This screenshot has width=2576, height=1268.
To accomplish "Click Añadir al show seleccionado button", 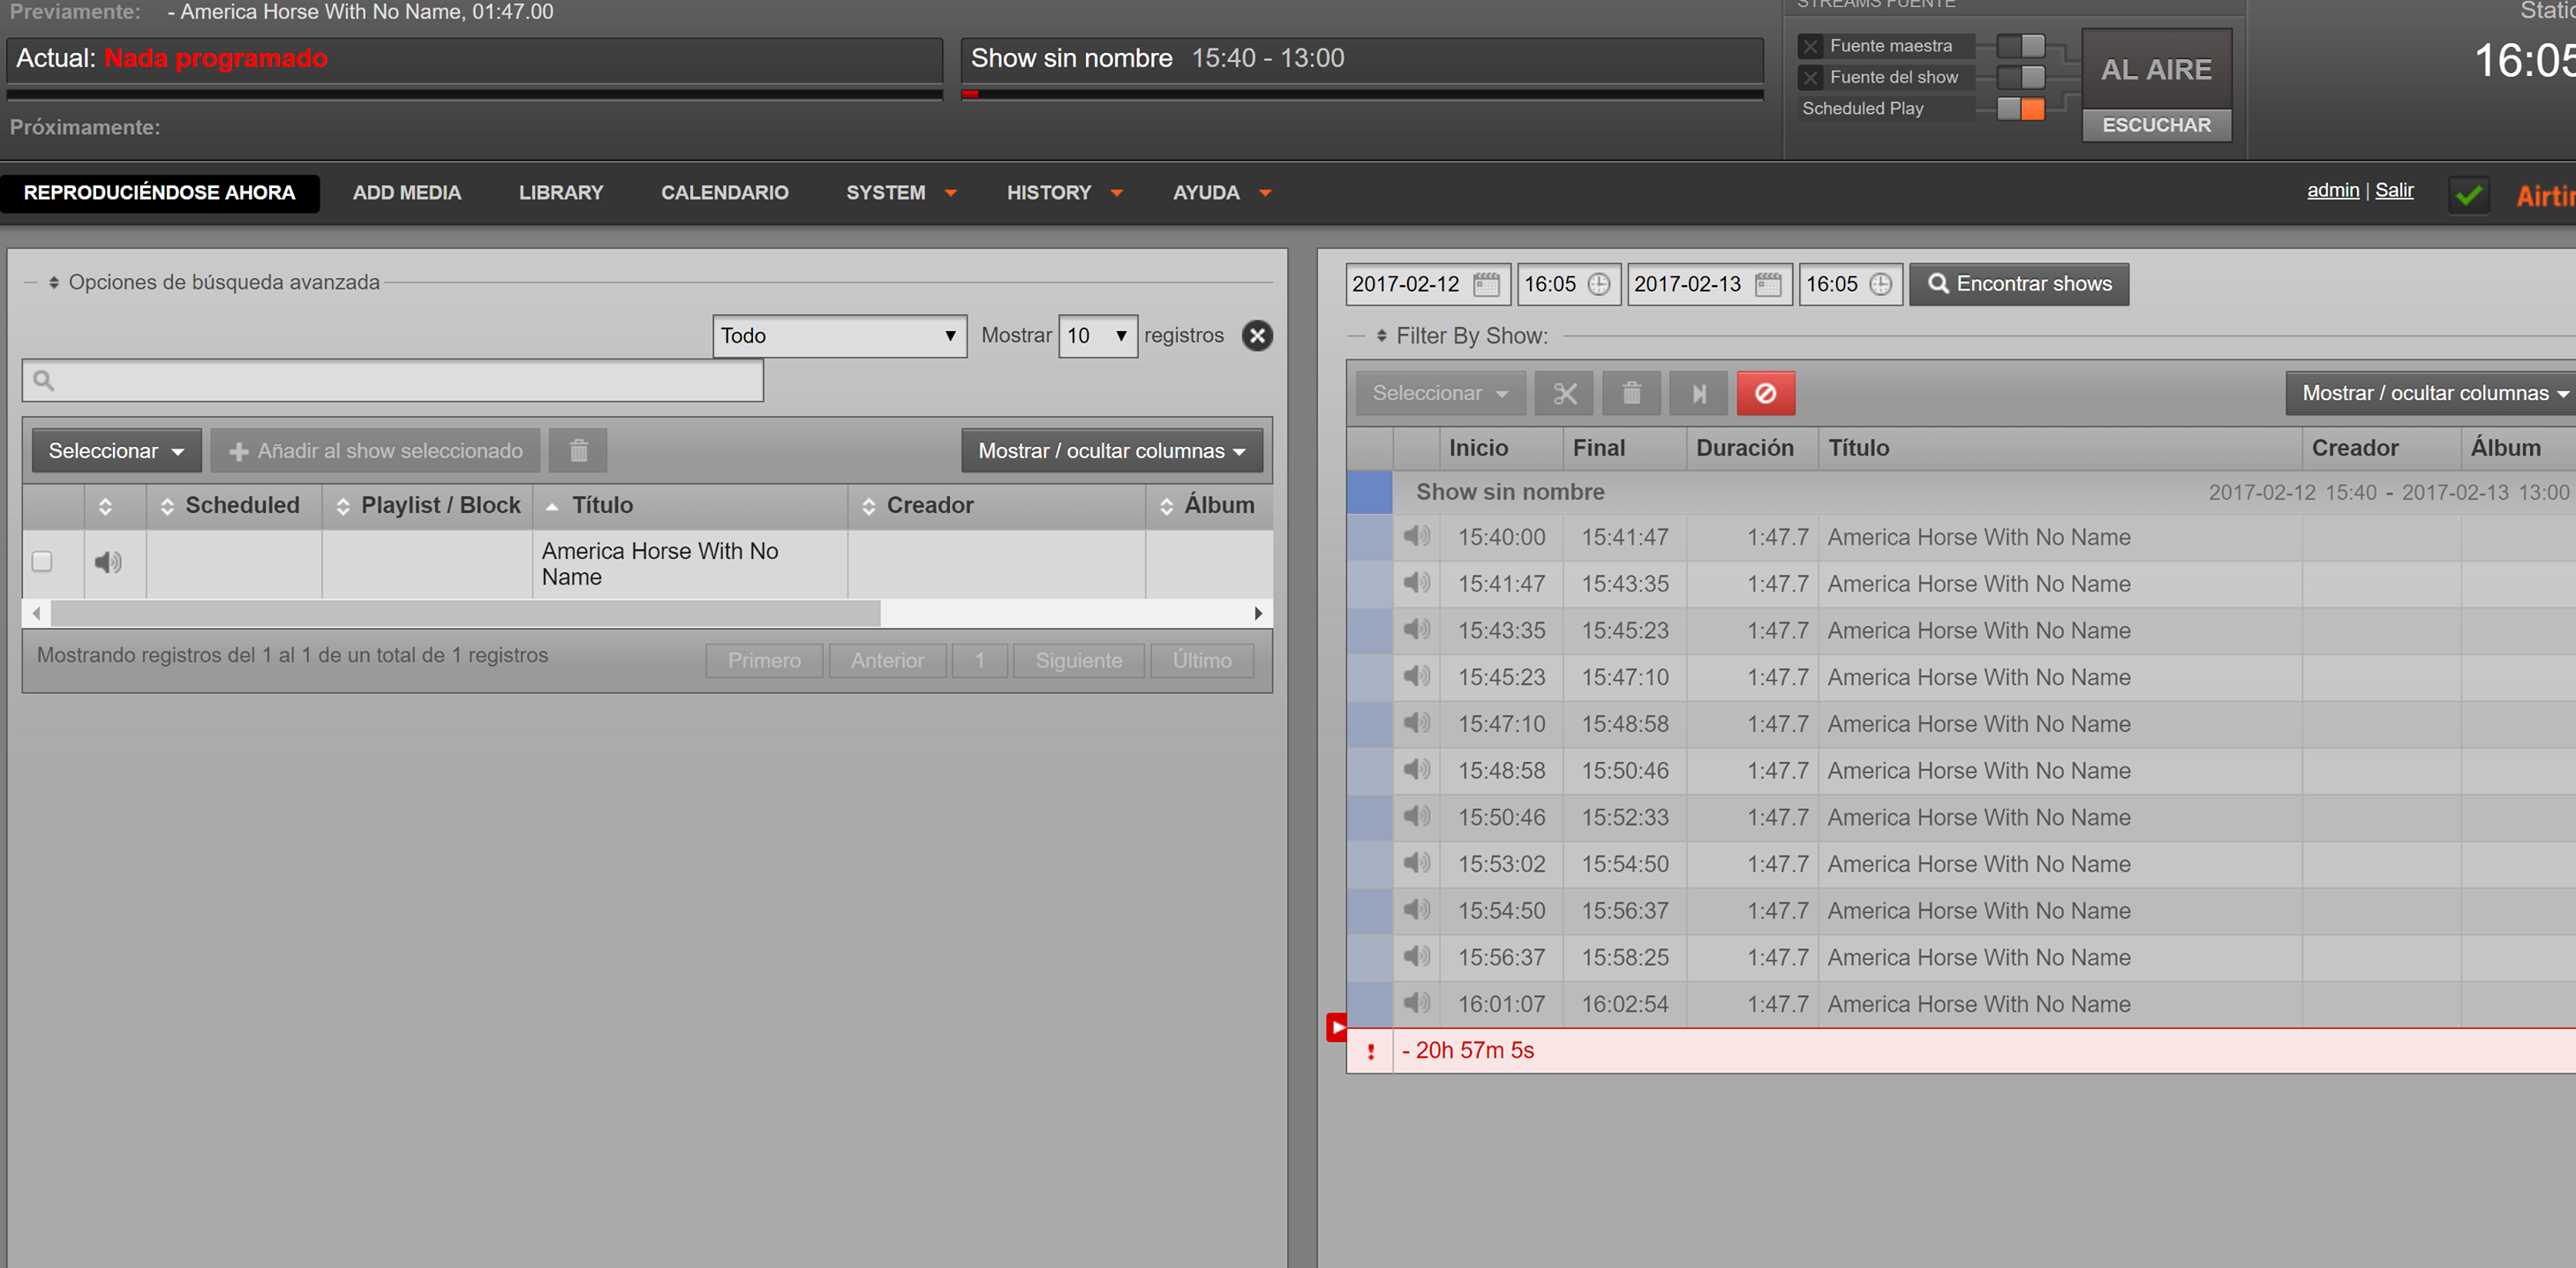I will coord(375,451).
